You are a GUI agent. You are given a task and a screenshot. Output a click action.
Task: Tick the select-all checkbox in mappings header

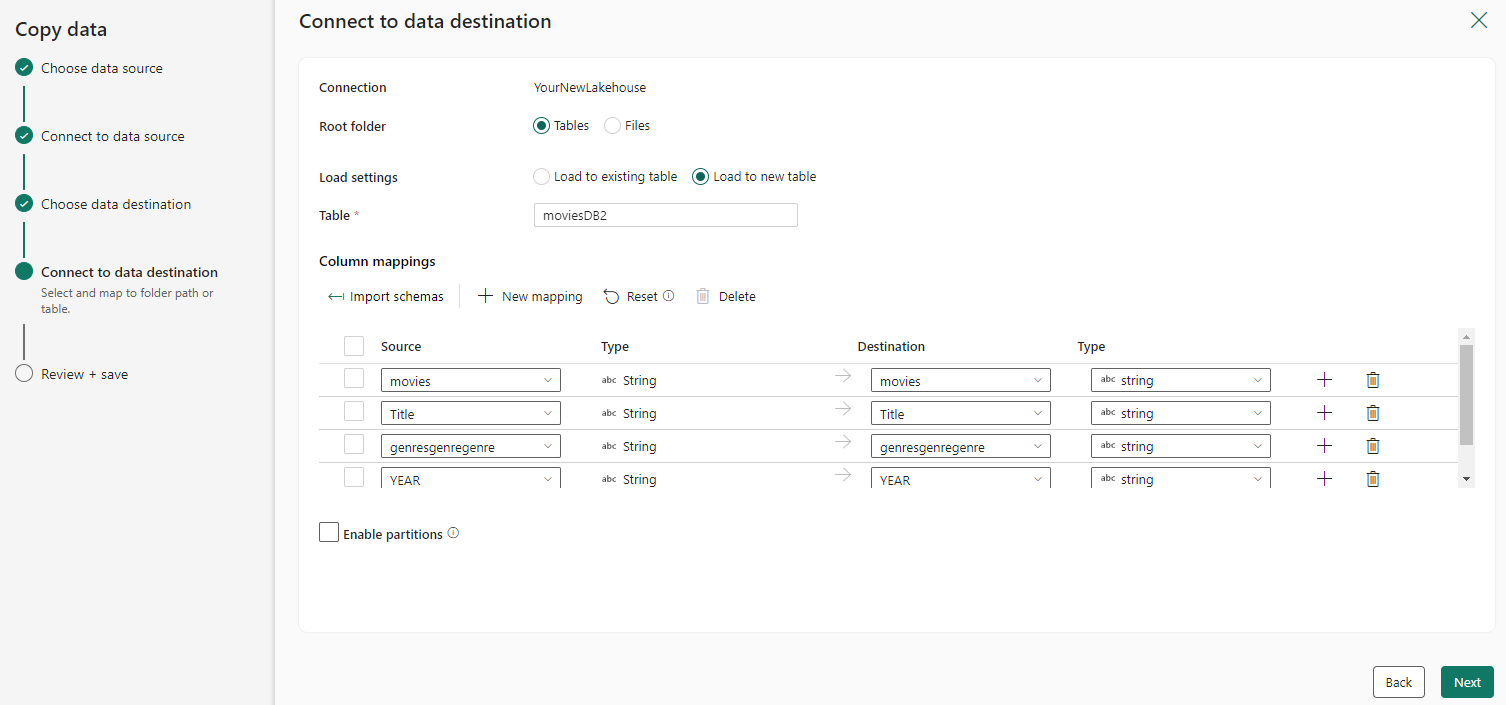point(354,346)
